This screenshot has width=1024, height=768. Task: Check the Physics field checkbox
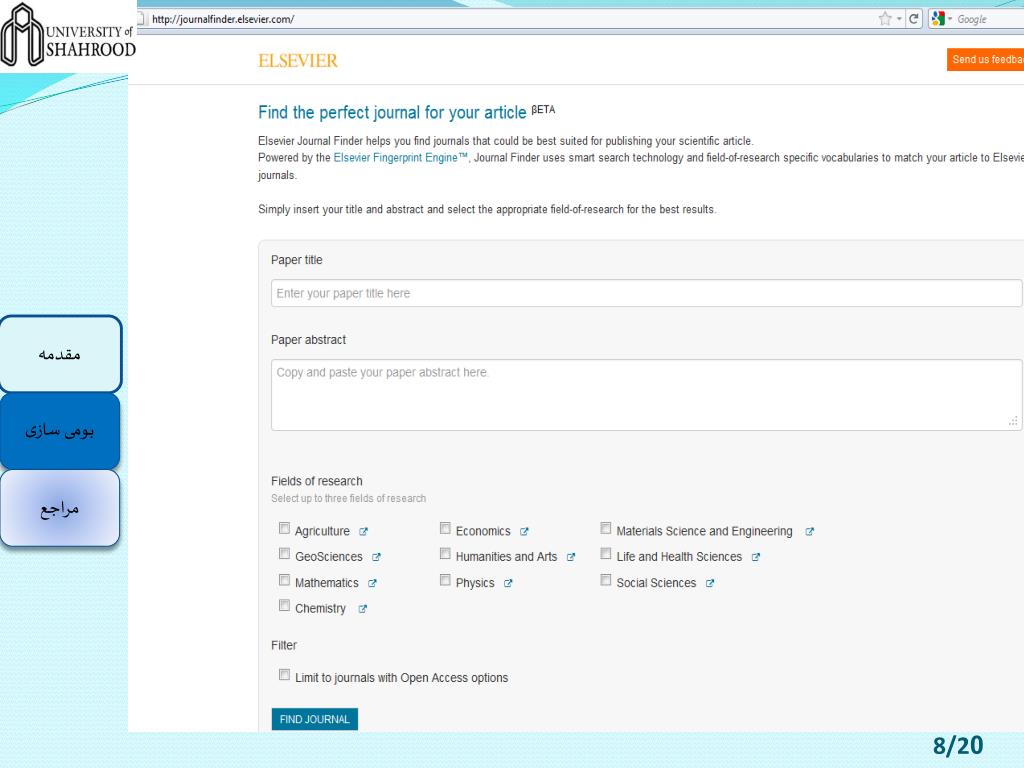tap(445, 580)
